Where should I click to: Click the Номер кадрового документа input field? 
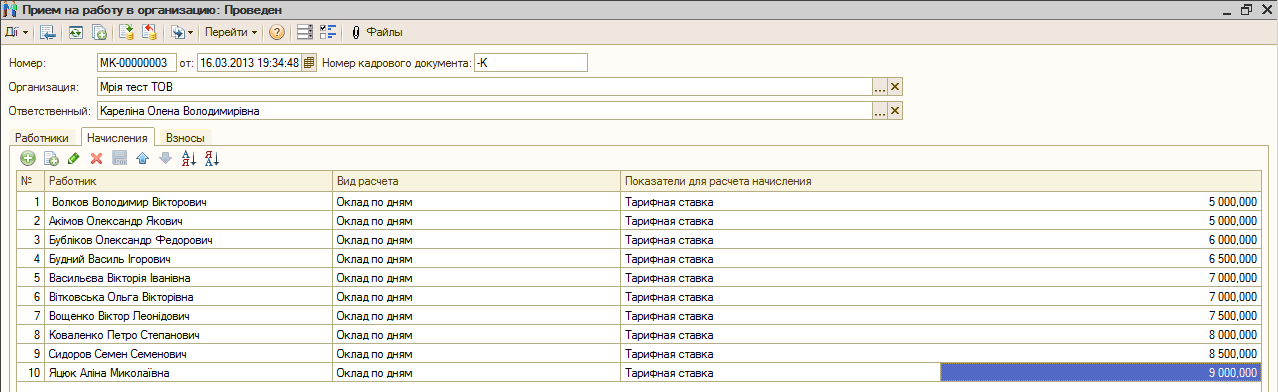[x=531, y=63]
